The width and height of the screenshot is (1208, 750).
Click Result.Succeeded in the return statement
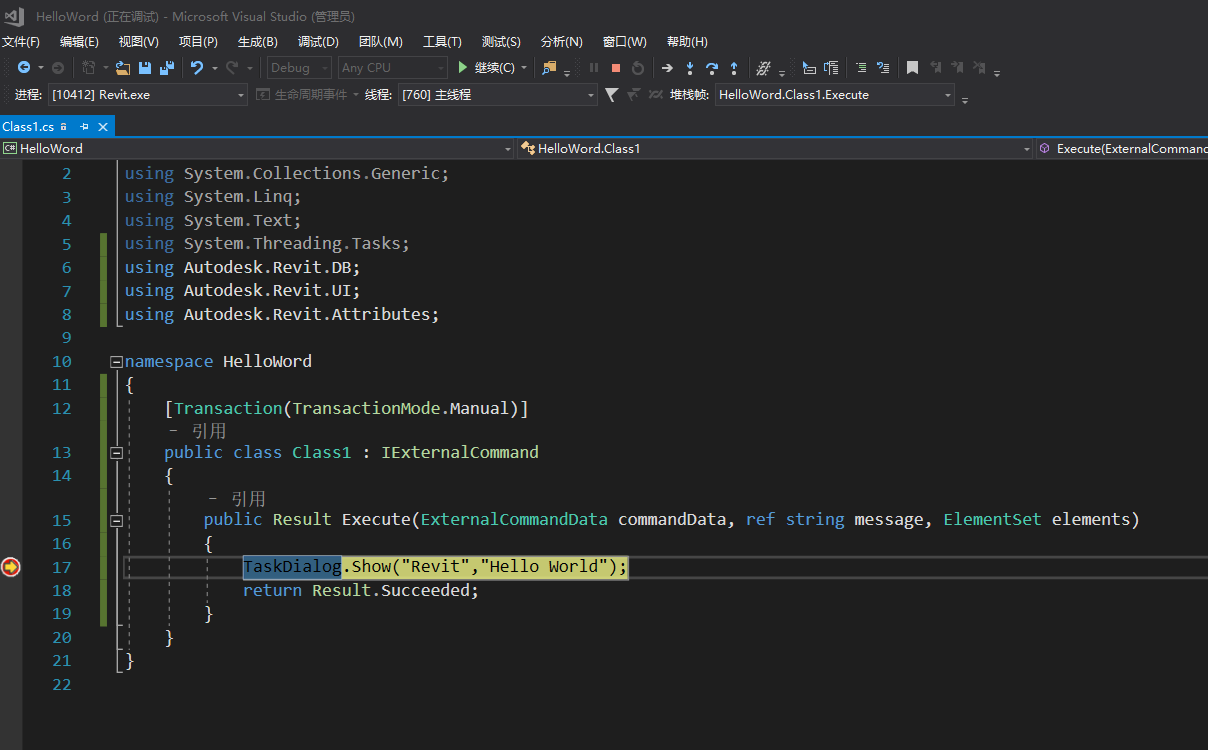391,591
